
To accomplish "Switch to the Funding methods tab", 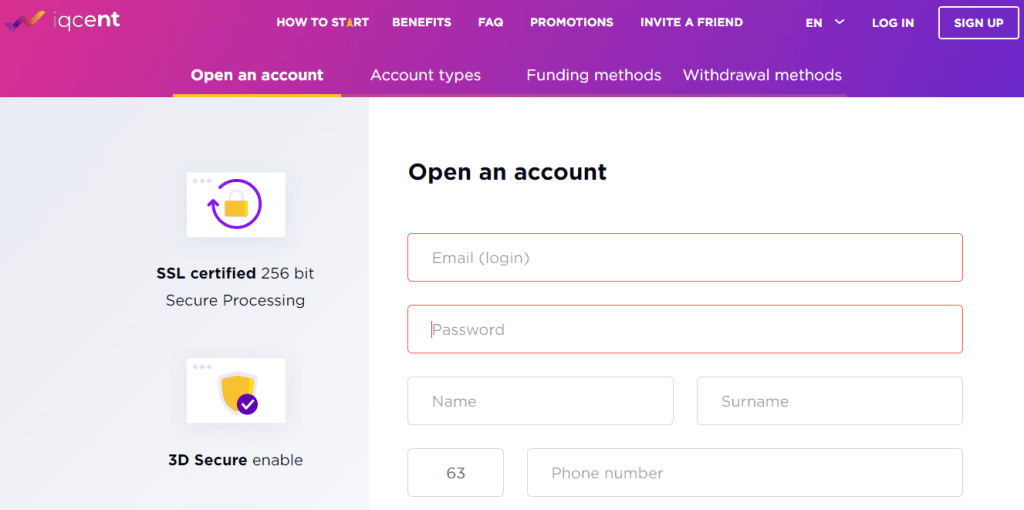I will pyautogui.click(x=594, y=75).
